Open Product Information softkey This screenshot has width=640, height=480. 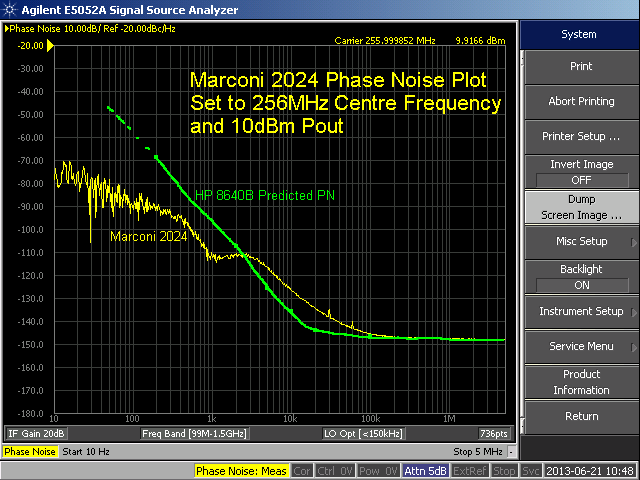[581, 382]
